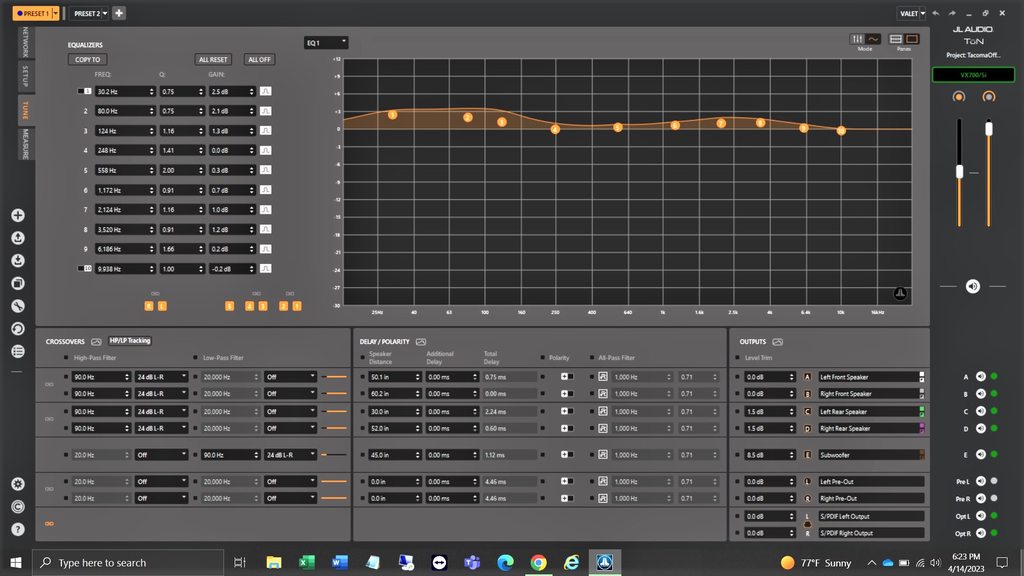This screenshot has width=1024, height=576.
Task: Click the redo arrow in the title bar
Action: [952, 13]
